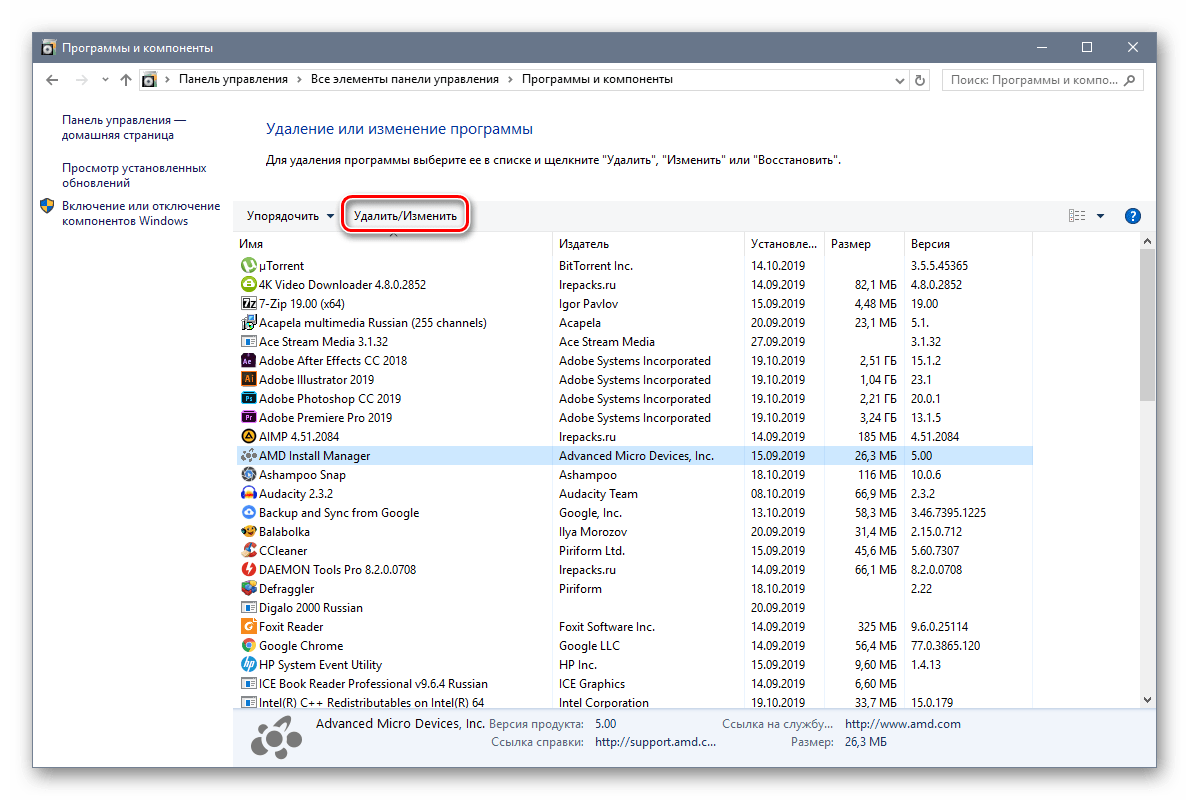Click the vertical scrollbar thumb
Viewport: 1189px width, 800px height.
1147,325
